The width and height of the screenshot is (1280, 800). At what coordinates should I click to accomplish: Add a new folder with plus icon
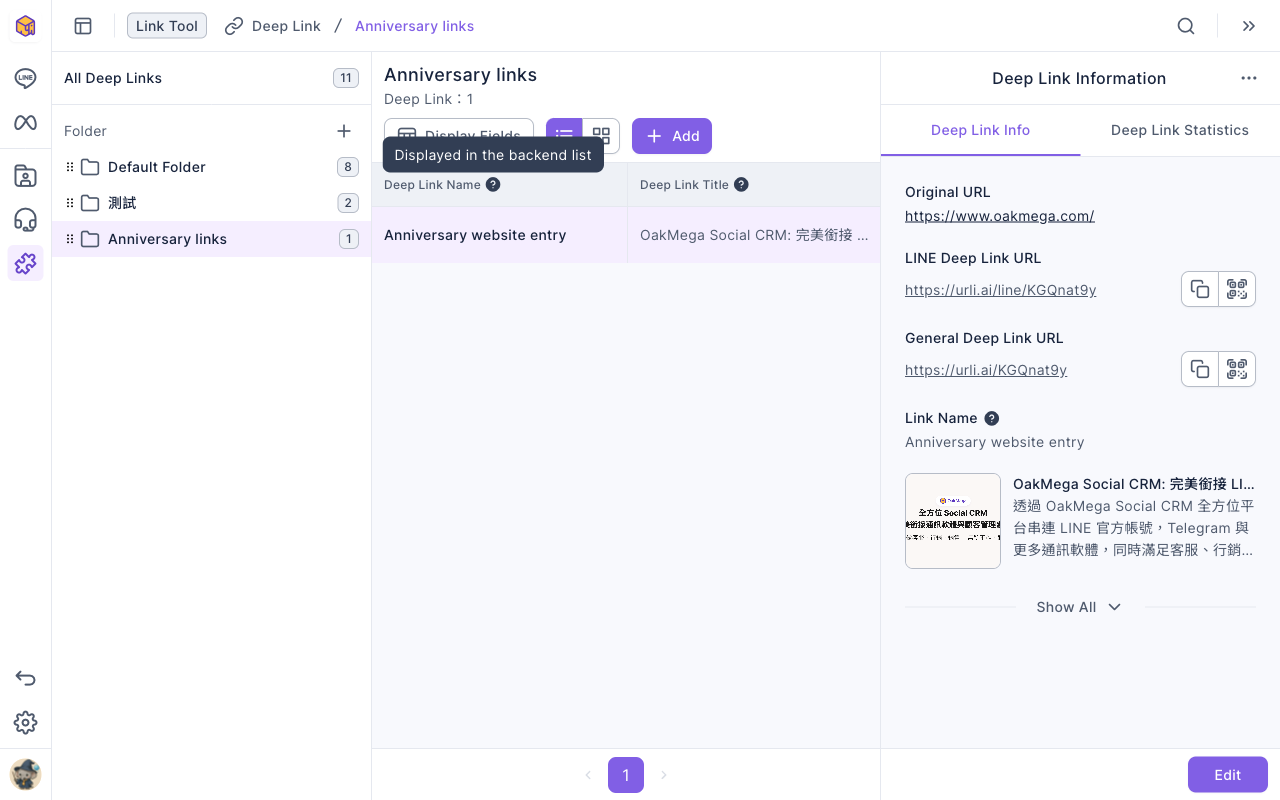coord(344,131)
